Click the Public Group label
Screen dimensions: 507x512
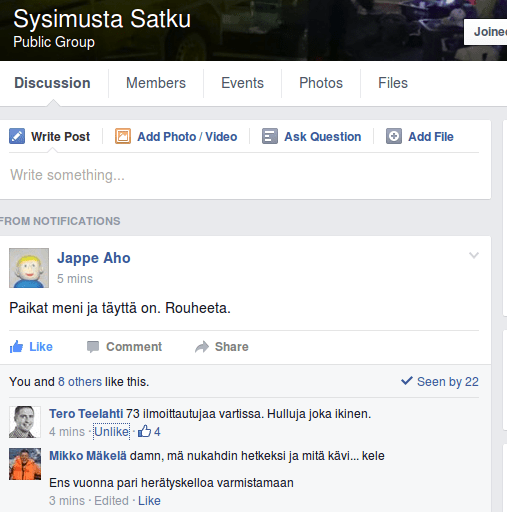[54, 42]
